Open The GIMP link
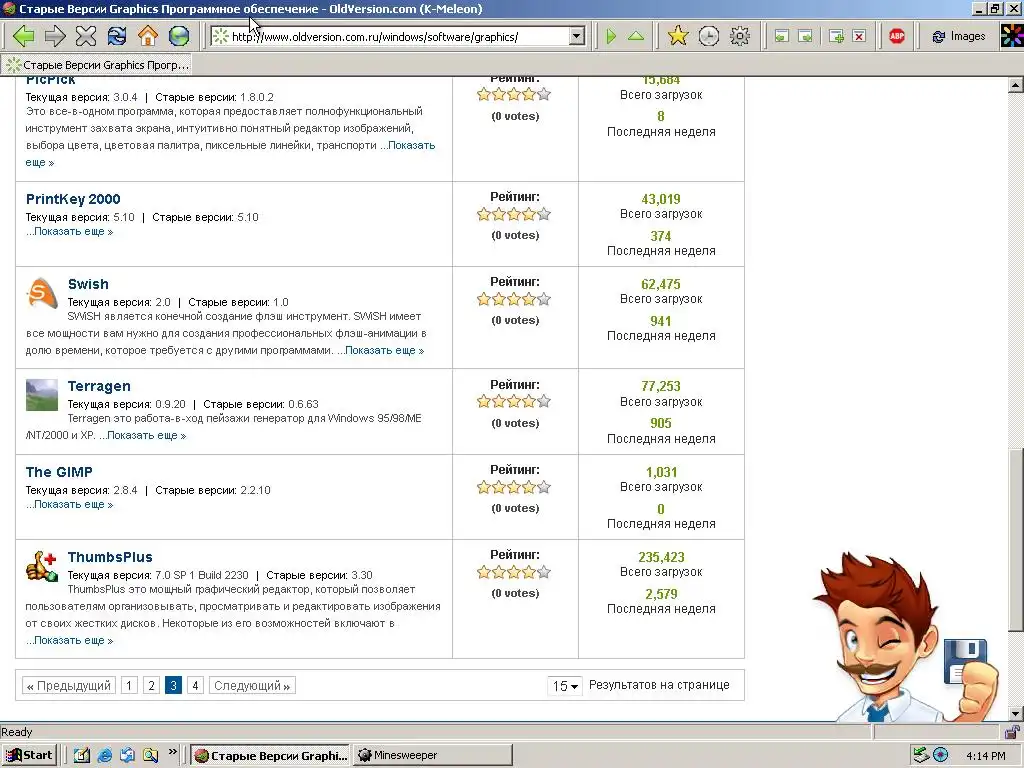Image resolution: width=1024 pixels, height=768 pixels. tap(59, 472)
